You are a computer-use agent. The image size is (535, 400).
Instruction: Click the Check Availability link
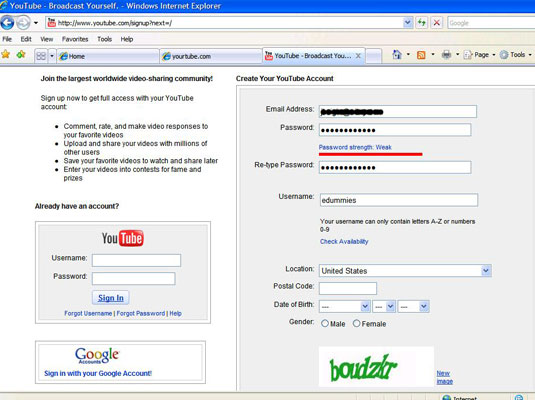pos(344,241)
